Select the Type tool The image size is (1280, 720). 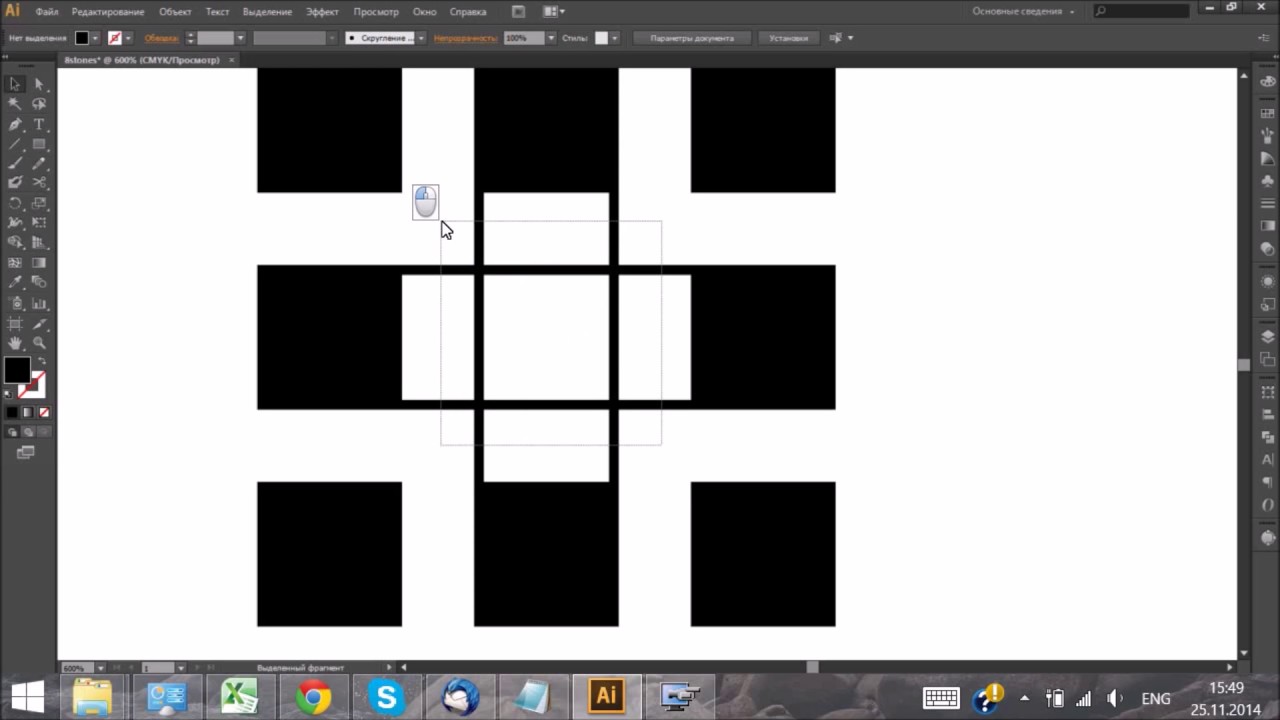(x=39, y=124)
